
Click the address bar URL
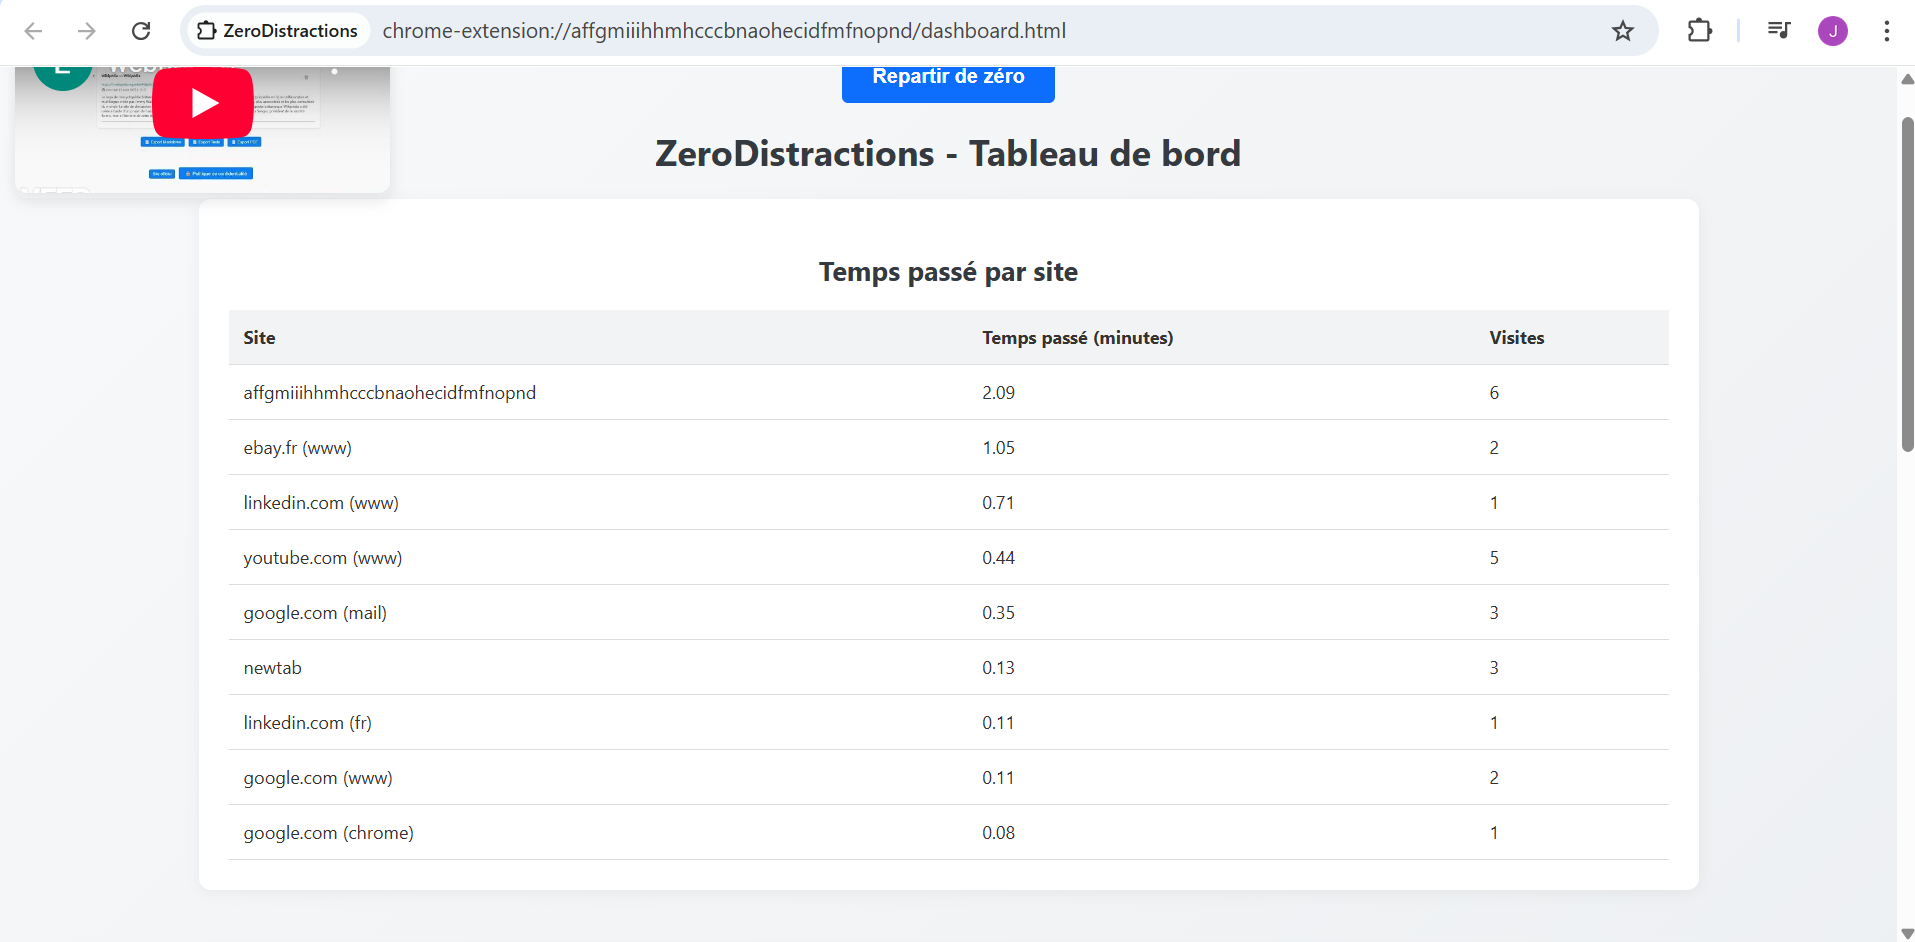724,31
